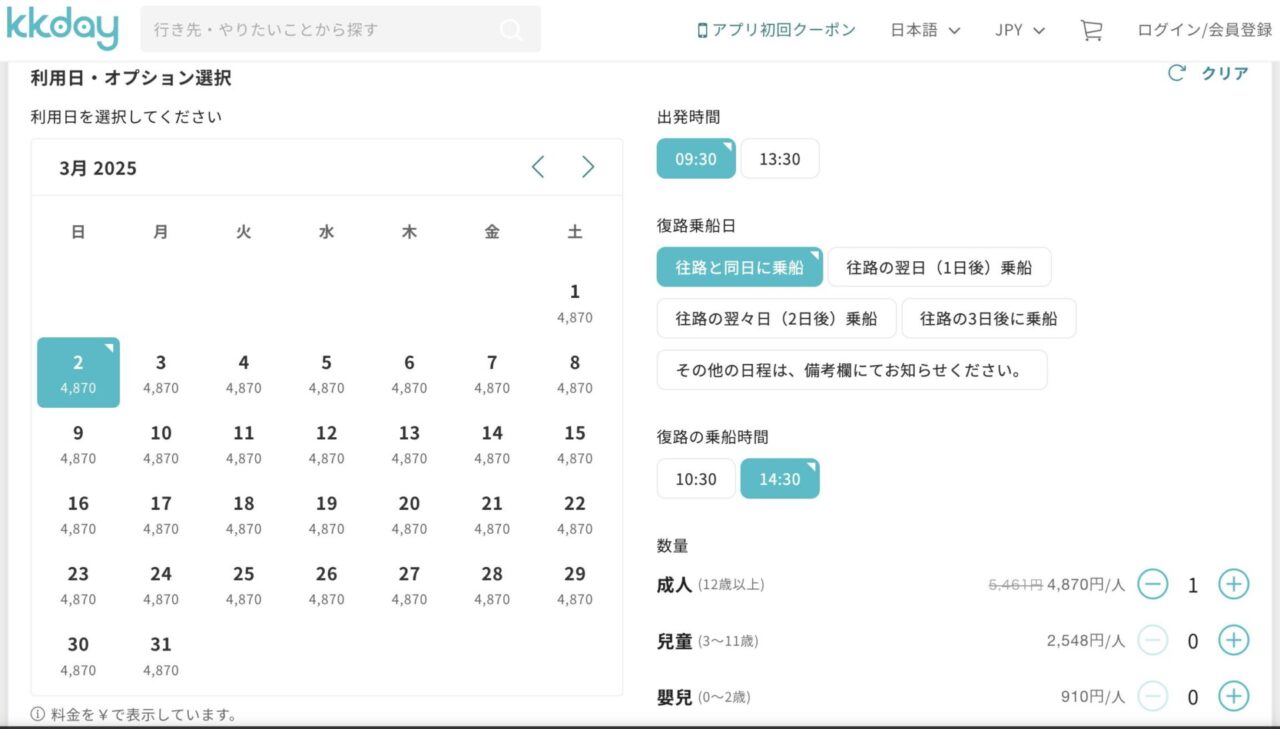
Task: Select March 1 on calendar
Action: point(575,302)
